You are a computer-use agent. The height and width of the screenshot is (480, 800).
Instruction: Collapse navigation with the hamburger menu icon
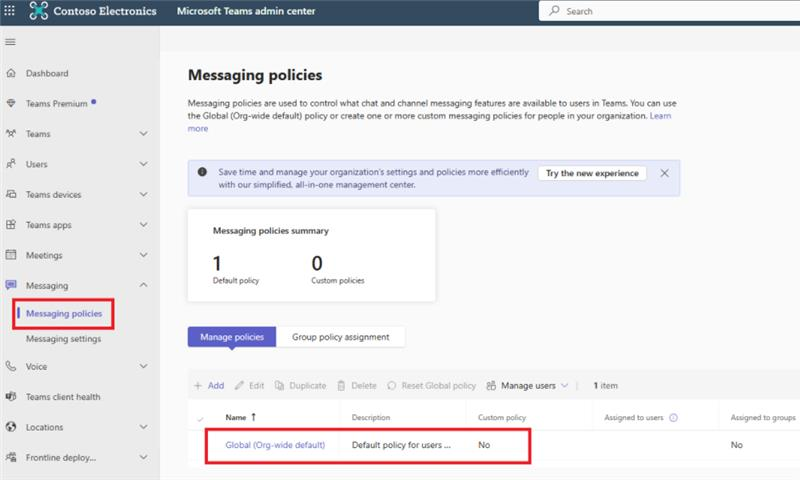coord(10,42)
